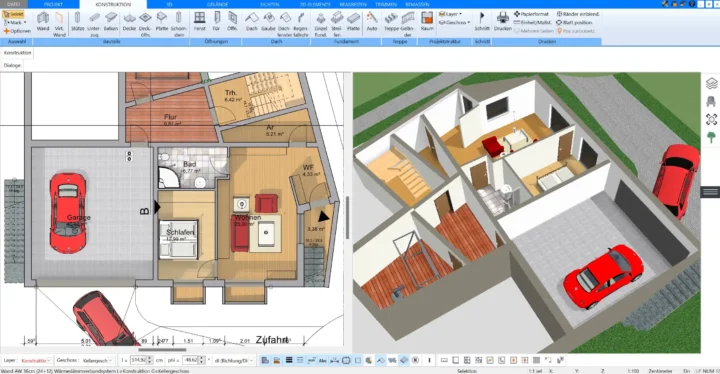720x374 pixels.
Task: Add a Geländer railing
Action: coord(407,24)
